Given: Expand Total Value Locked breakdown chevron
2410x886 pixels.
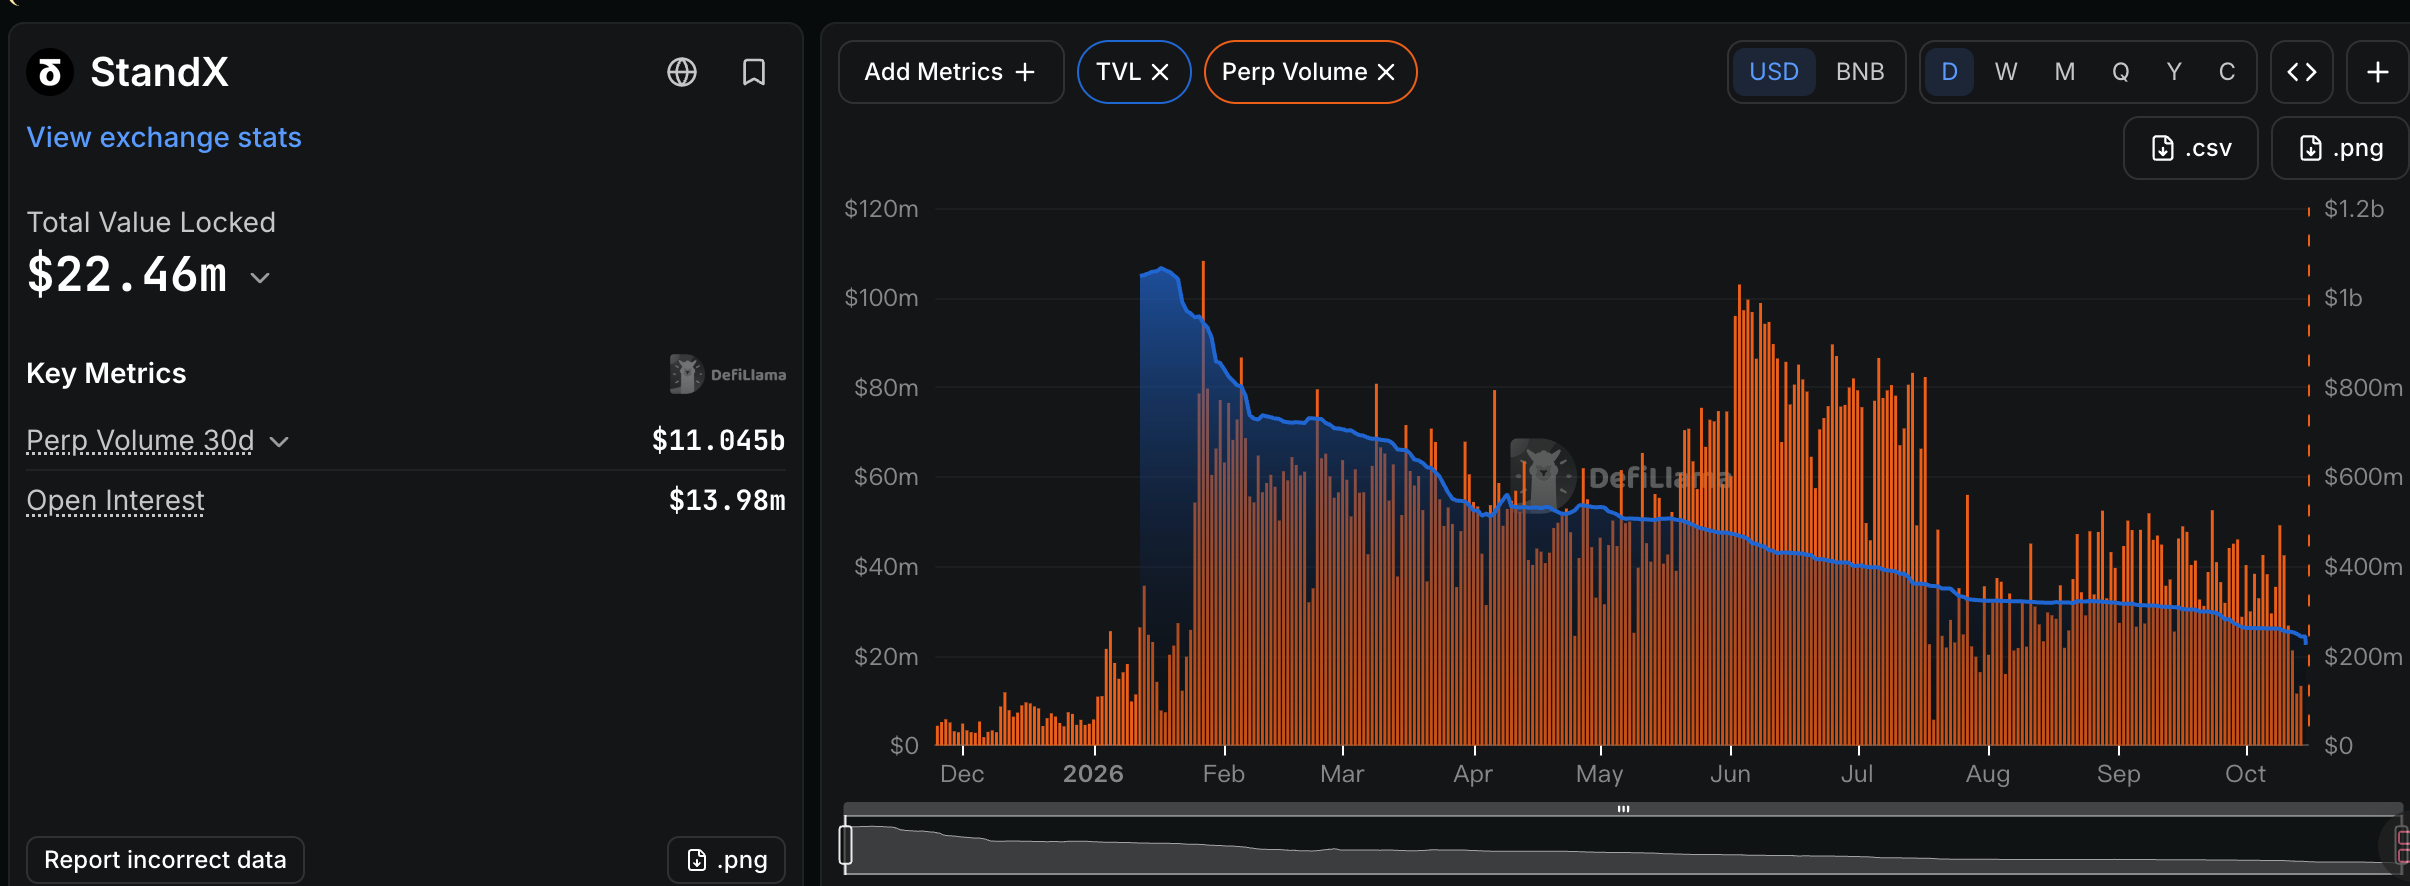Looking at the screenshot, I should pyautogui.click(x=260, y=278).
